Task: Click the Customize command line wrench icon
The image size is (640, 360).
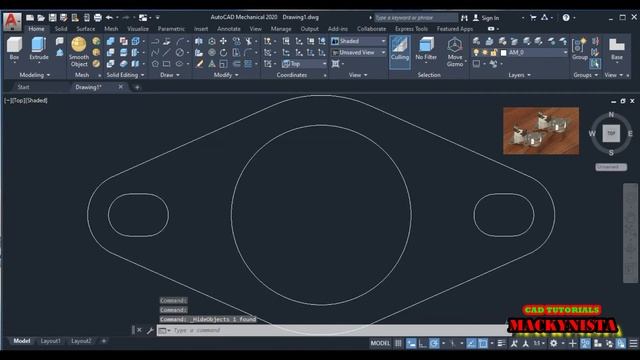Action: tap(150, 331)
